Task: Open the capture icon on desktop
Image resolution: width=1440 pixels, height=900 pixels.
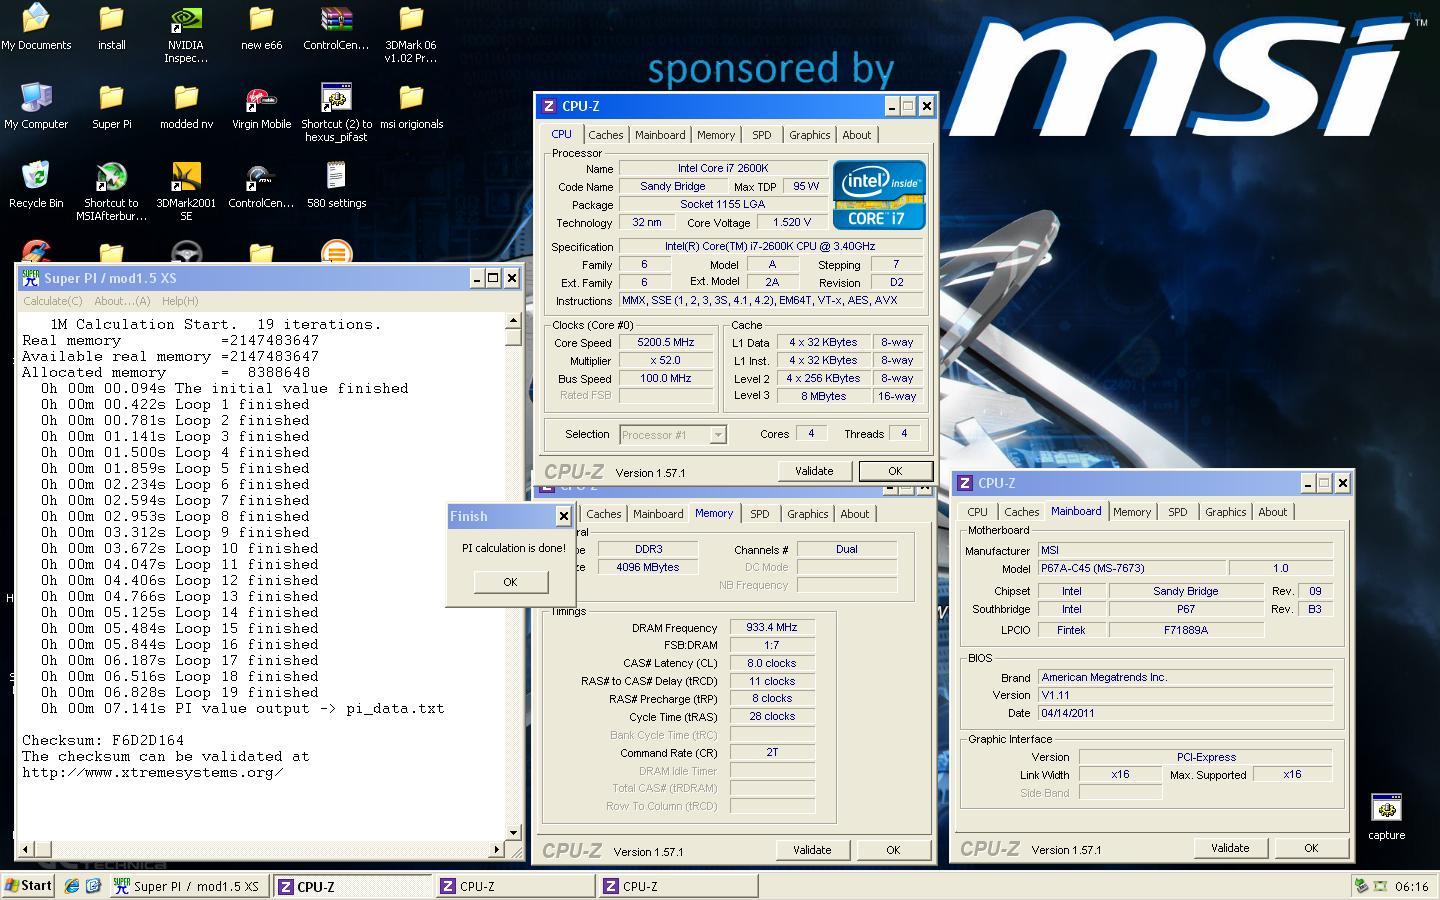Action: (1386, 816)
